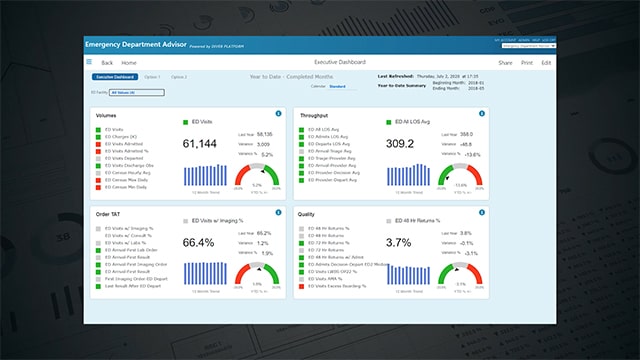Click the 309.2 LOS average value
The height and width of the screenshot is (360, 640).
coord(400,144)
